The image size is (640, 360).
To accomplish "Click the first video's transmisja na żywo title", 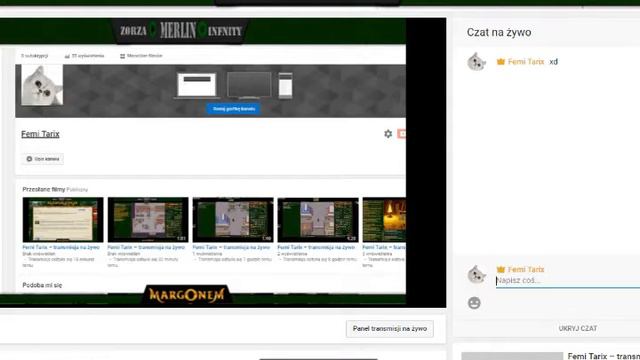I will (x=61, y=247).
